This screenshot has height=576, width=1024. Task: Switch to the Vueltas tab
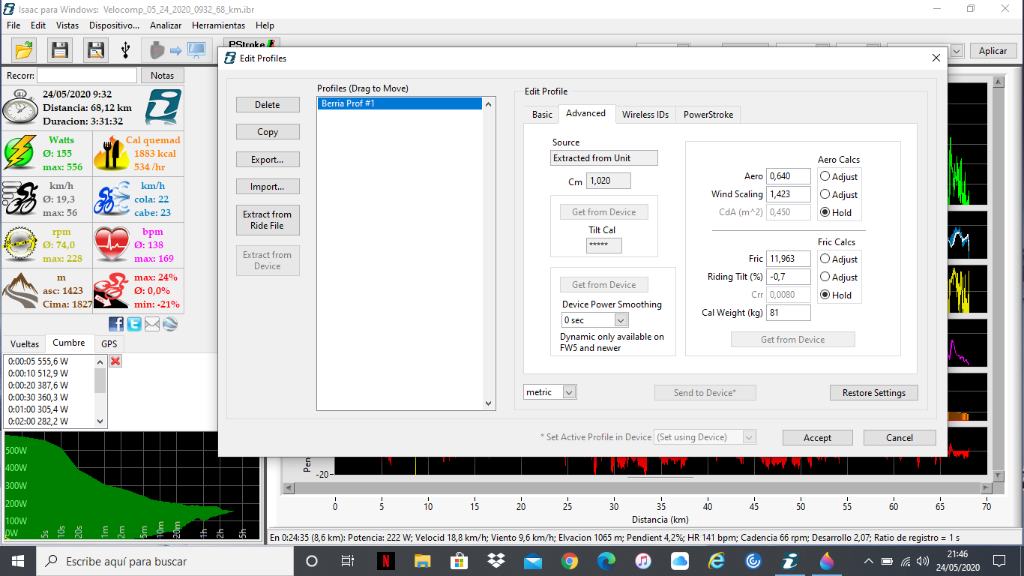pos(24,344)
